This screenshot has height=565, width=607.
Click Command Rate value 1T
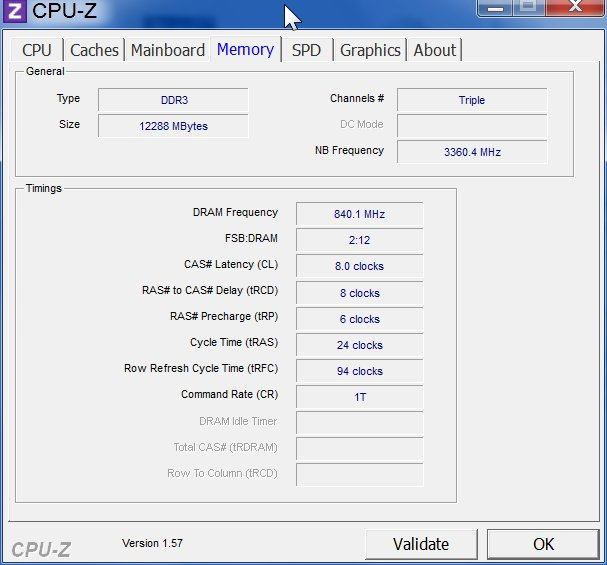tap(359, 397)
